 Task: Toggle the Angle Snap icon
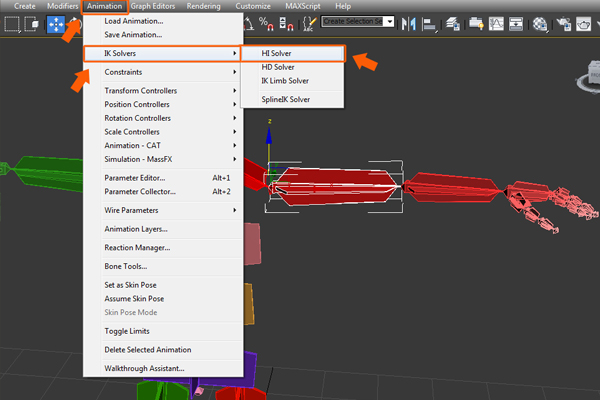click(x=249, y=24)
